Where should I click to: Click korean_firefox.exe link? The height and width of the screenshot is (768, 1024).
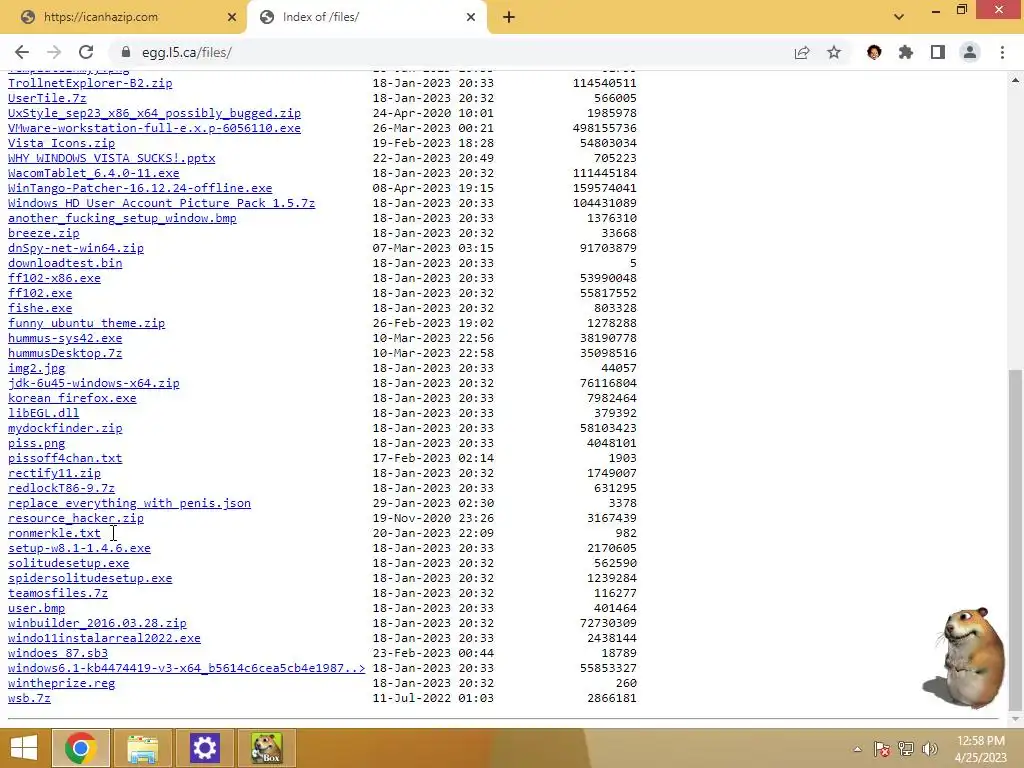pyautogui.click(x=72, y=398)
